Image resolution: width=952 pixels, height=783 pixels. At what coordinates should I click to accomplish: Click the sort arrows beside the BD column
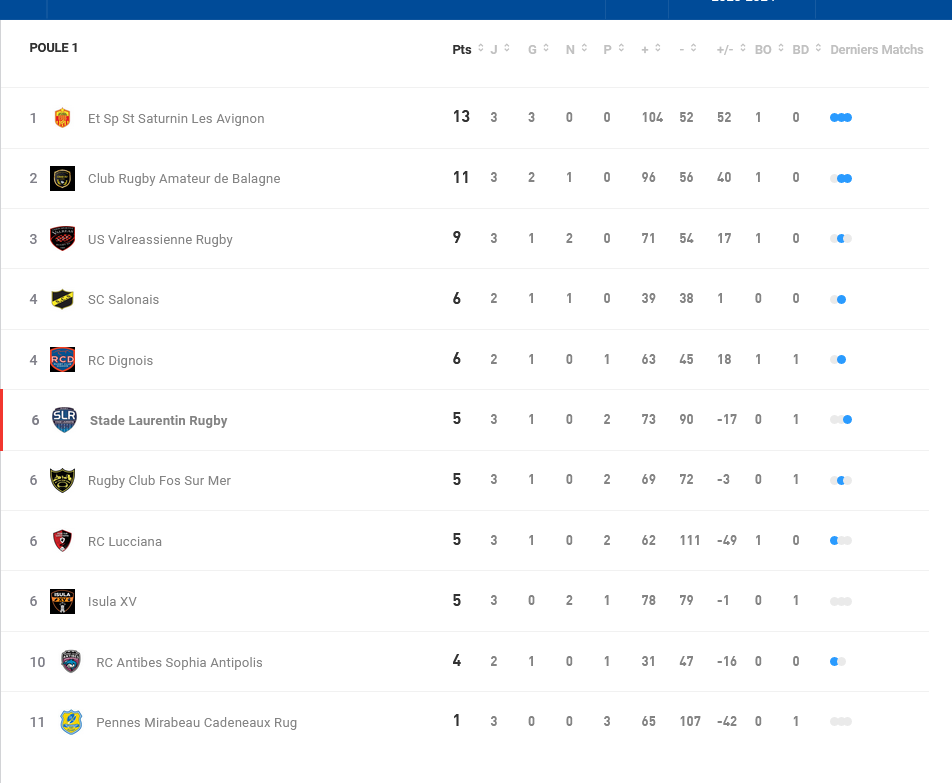click(x=818, y=49)
